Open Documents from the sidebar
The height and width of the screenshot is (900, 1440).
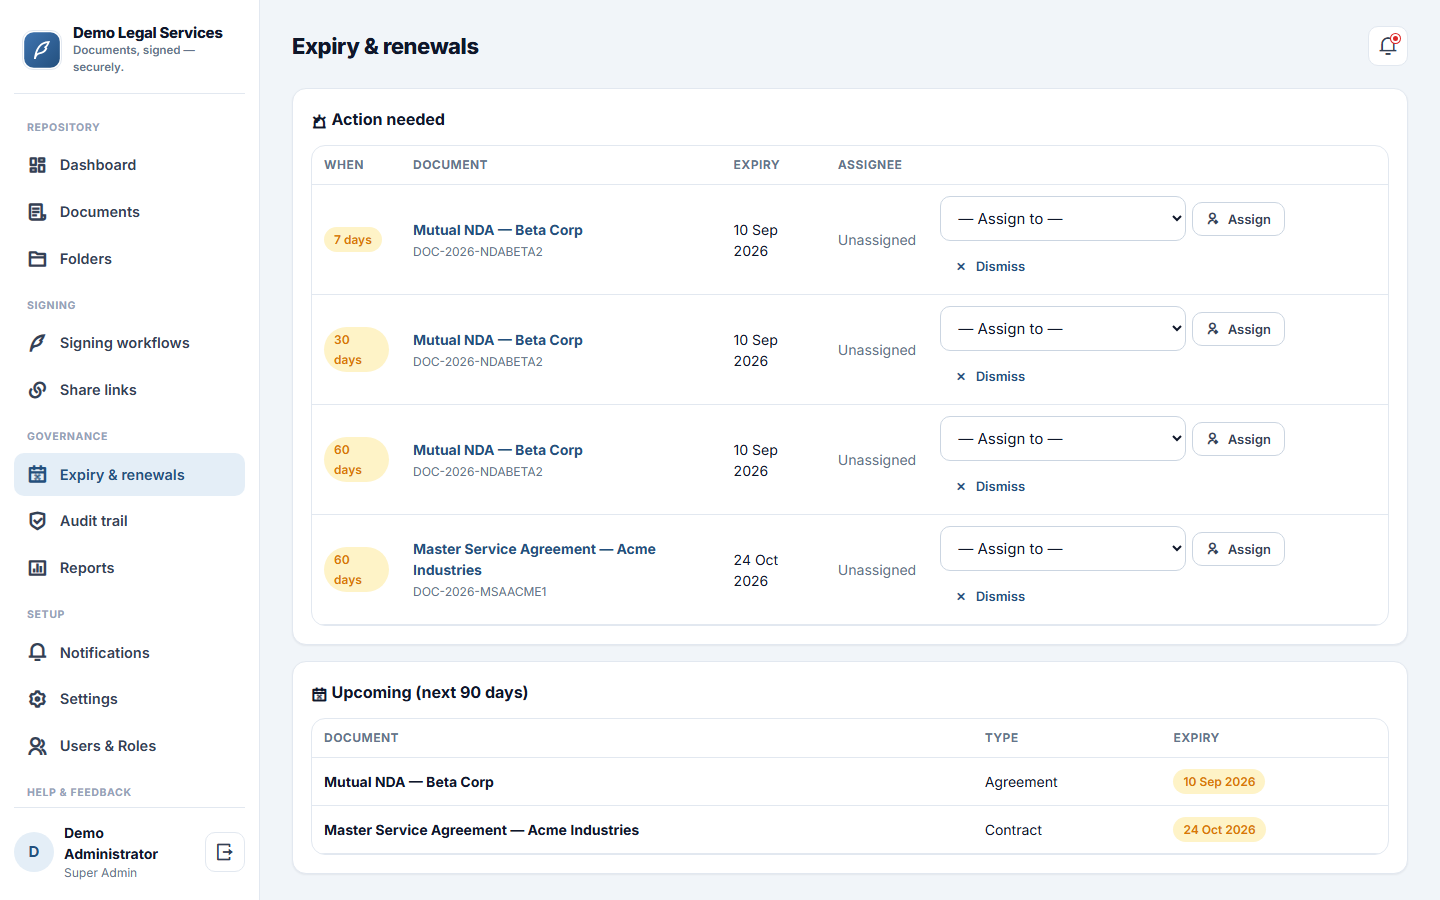[129, 212]
